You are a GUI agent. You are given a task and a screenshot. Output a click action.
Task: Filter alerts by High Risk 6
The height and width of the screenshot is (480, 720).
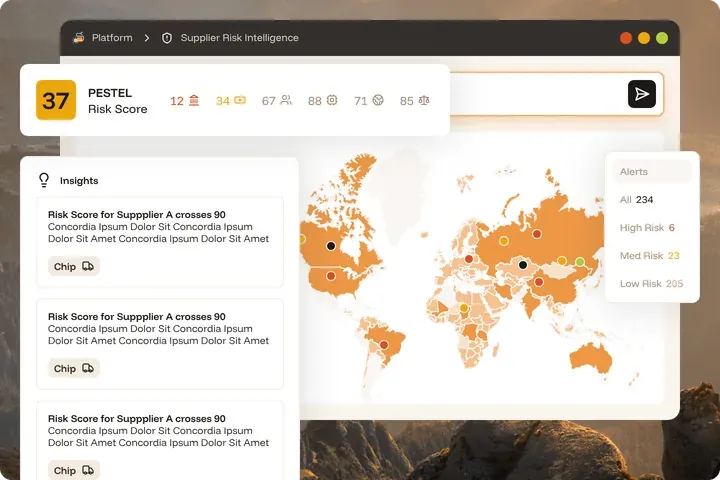coord(647,228)
